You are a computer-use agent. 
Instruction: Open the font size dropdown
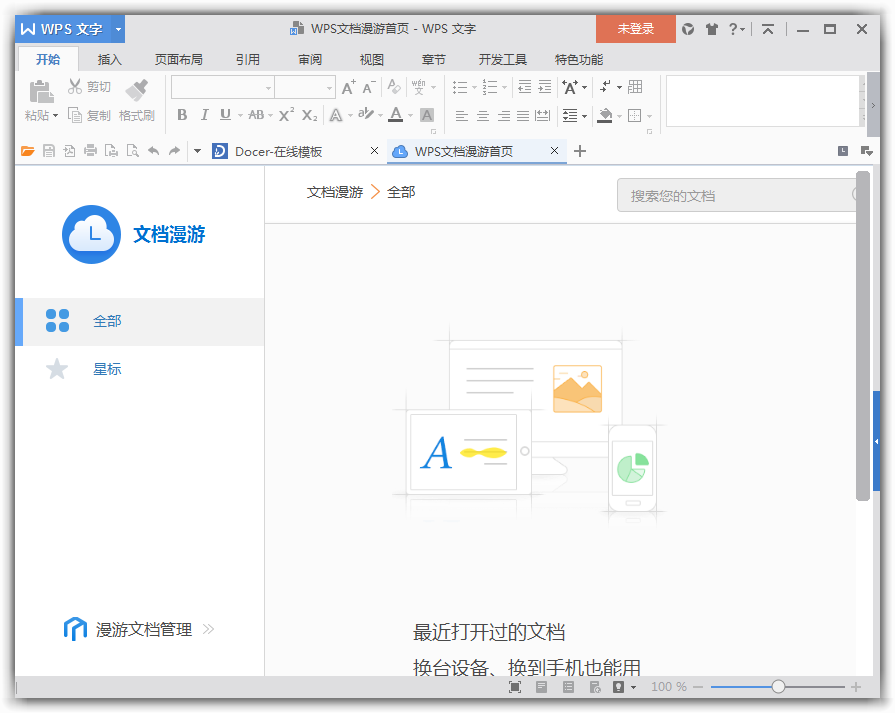pyautogui.click(x=330, y=87)
